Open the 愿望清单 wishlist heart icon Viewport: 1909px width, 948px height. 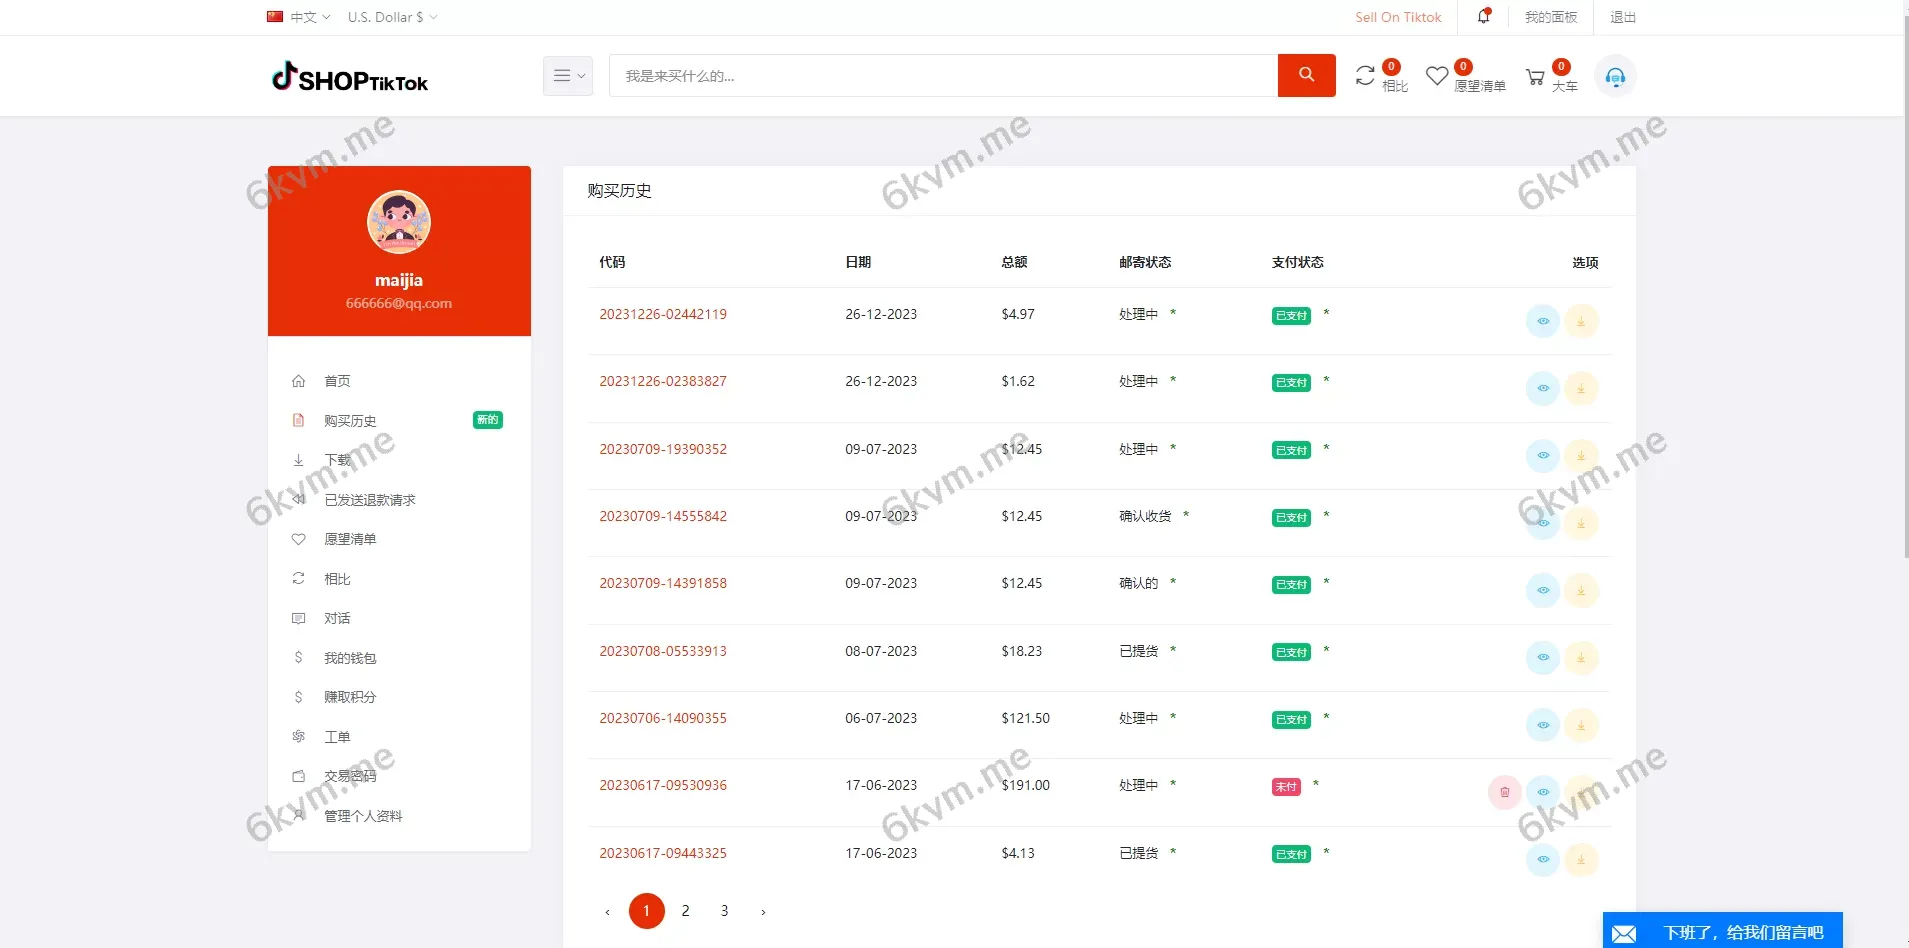coord(1437,75)
